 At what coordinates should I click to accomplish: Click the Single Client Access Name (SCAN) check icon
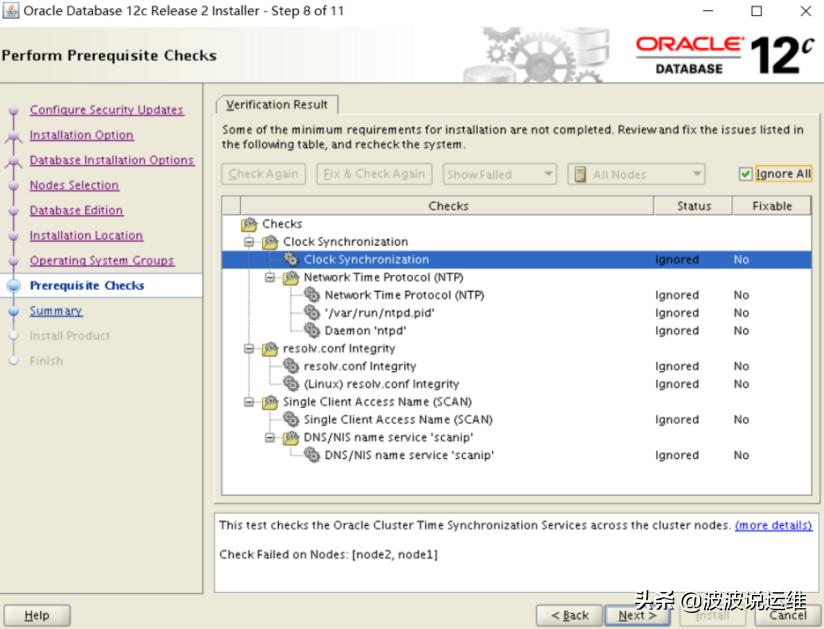click(x=290, y=419)
